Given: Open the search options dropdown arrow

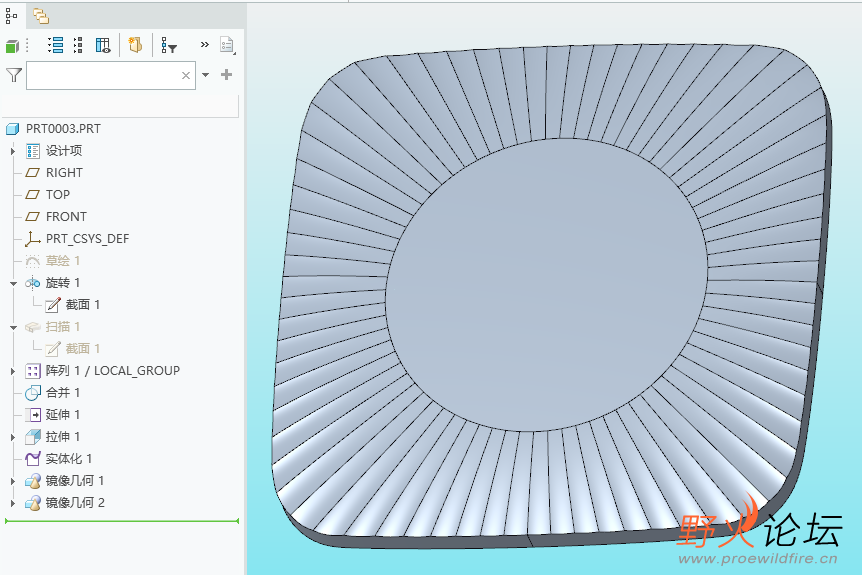Looking at the screenshot, I should (x=206, y=75).
